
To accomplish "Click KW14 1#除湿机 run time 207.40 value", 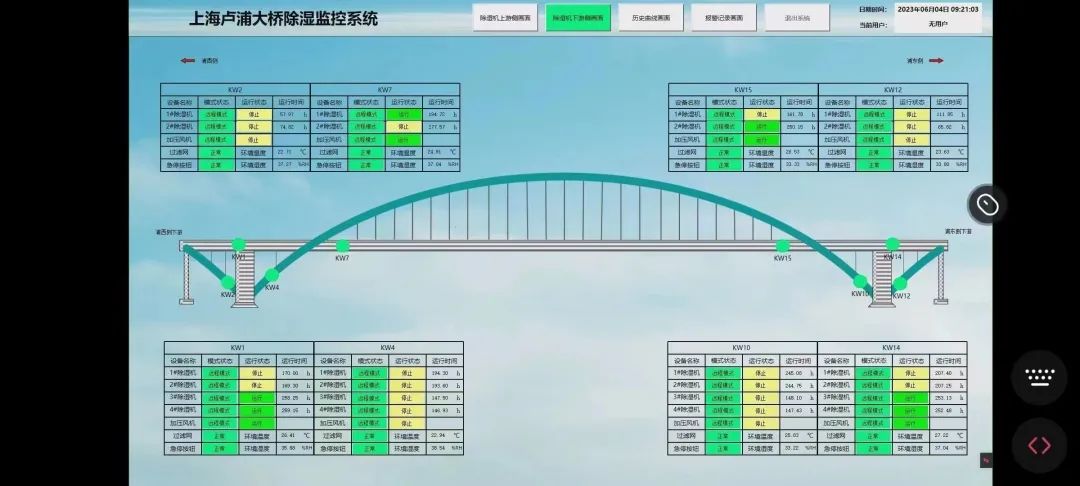I will click(x=948, y=372).
